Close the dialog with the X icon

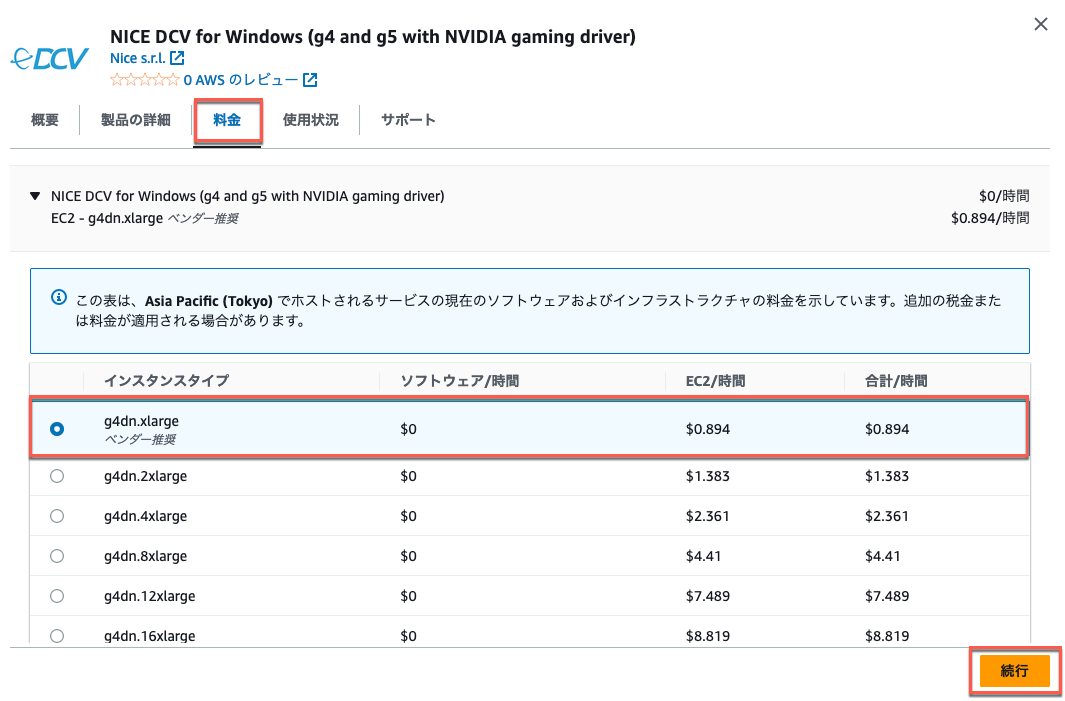tap(1041, 24)
